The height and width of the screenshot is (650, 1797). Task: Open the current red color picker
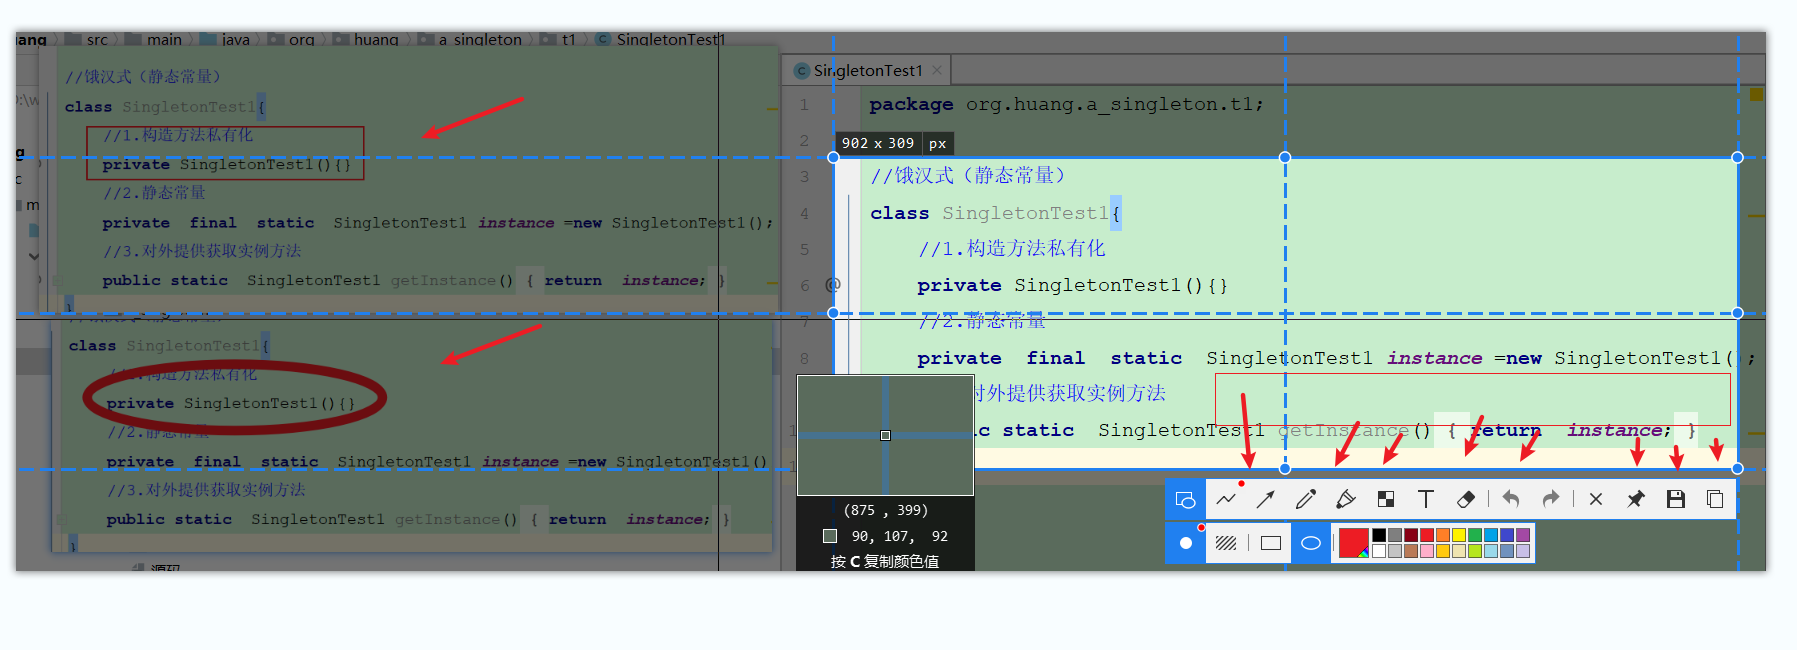click(x=1354, y=543)
